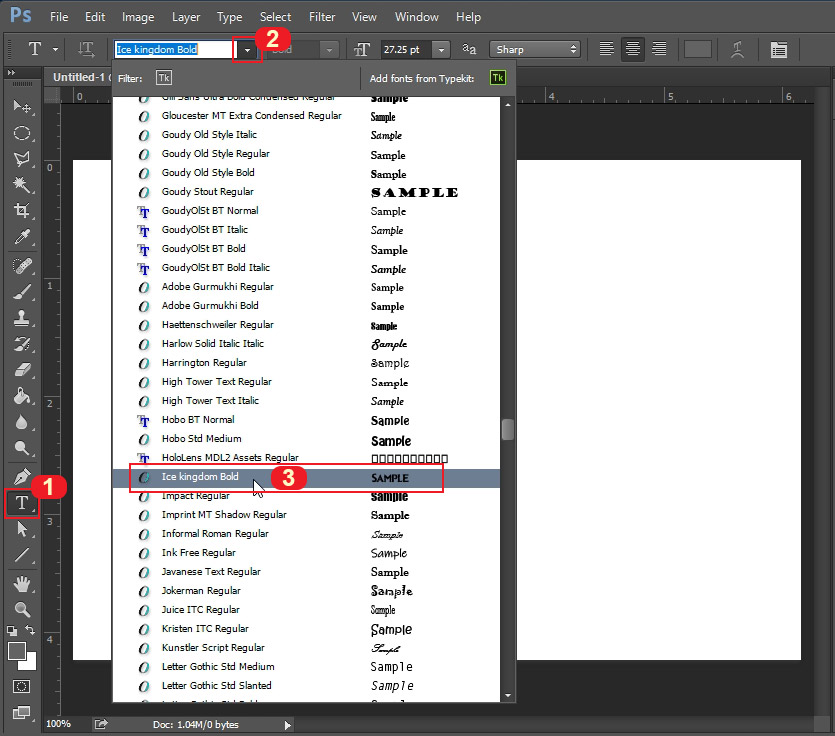835x736 pixels.
Task: Align text right
Action: coord(659,49)
